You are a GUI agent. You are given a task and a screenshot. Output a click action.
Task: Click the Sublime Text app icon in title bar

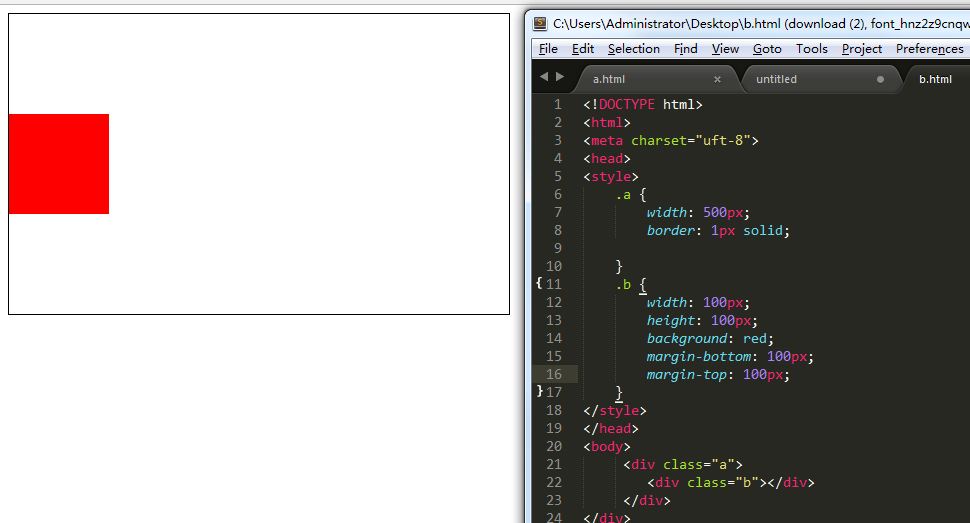pos(540,24)
